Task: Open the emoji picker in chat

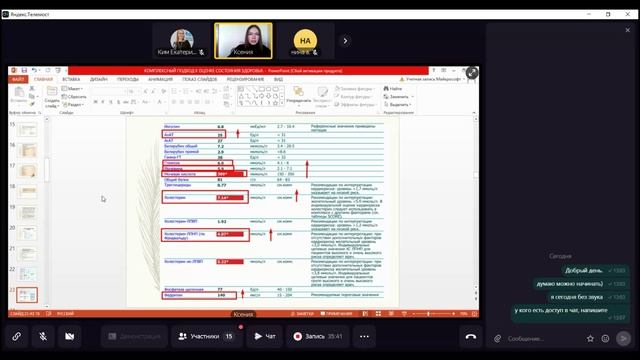Action: click(605, 338)
